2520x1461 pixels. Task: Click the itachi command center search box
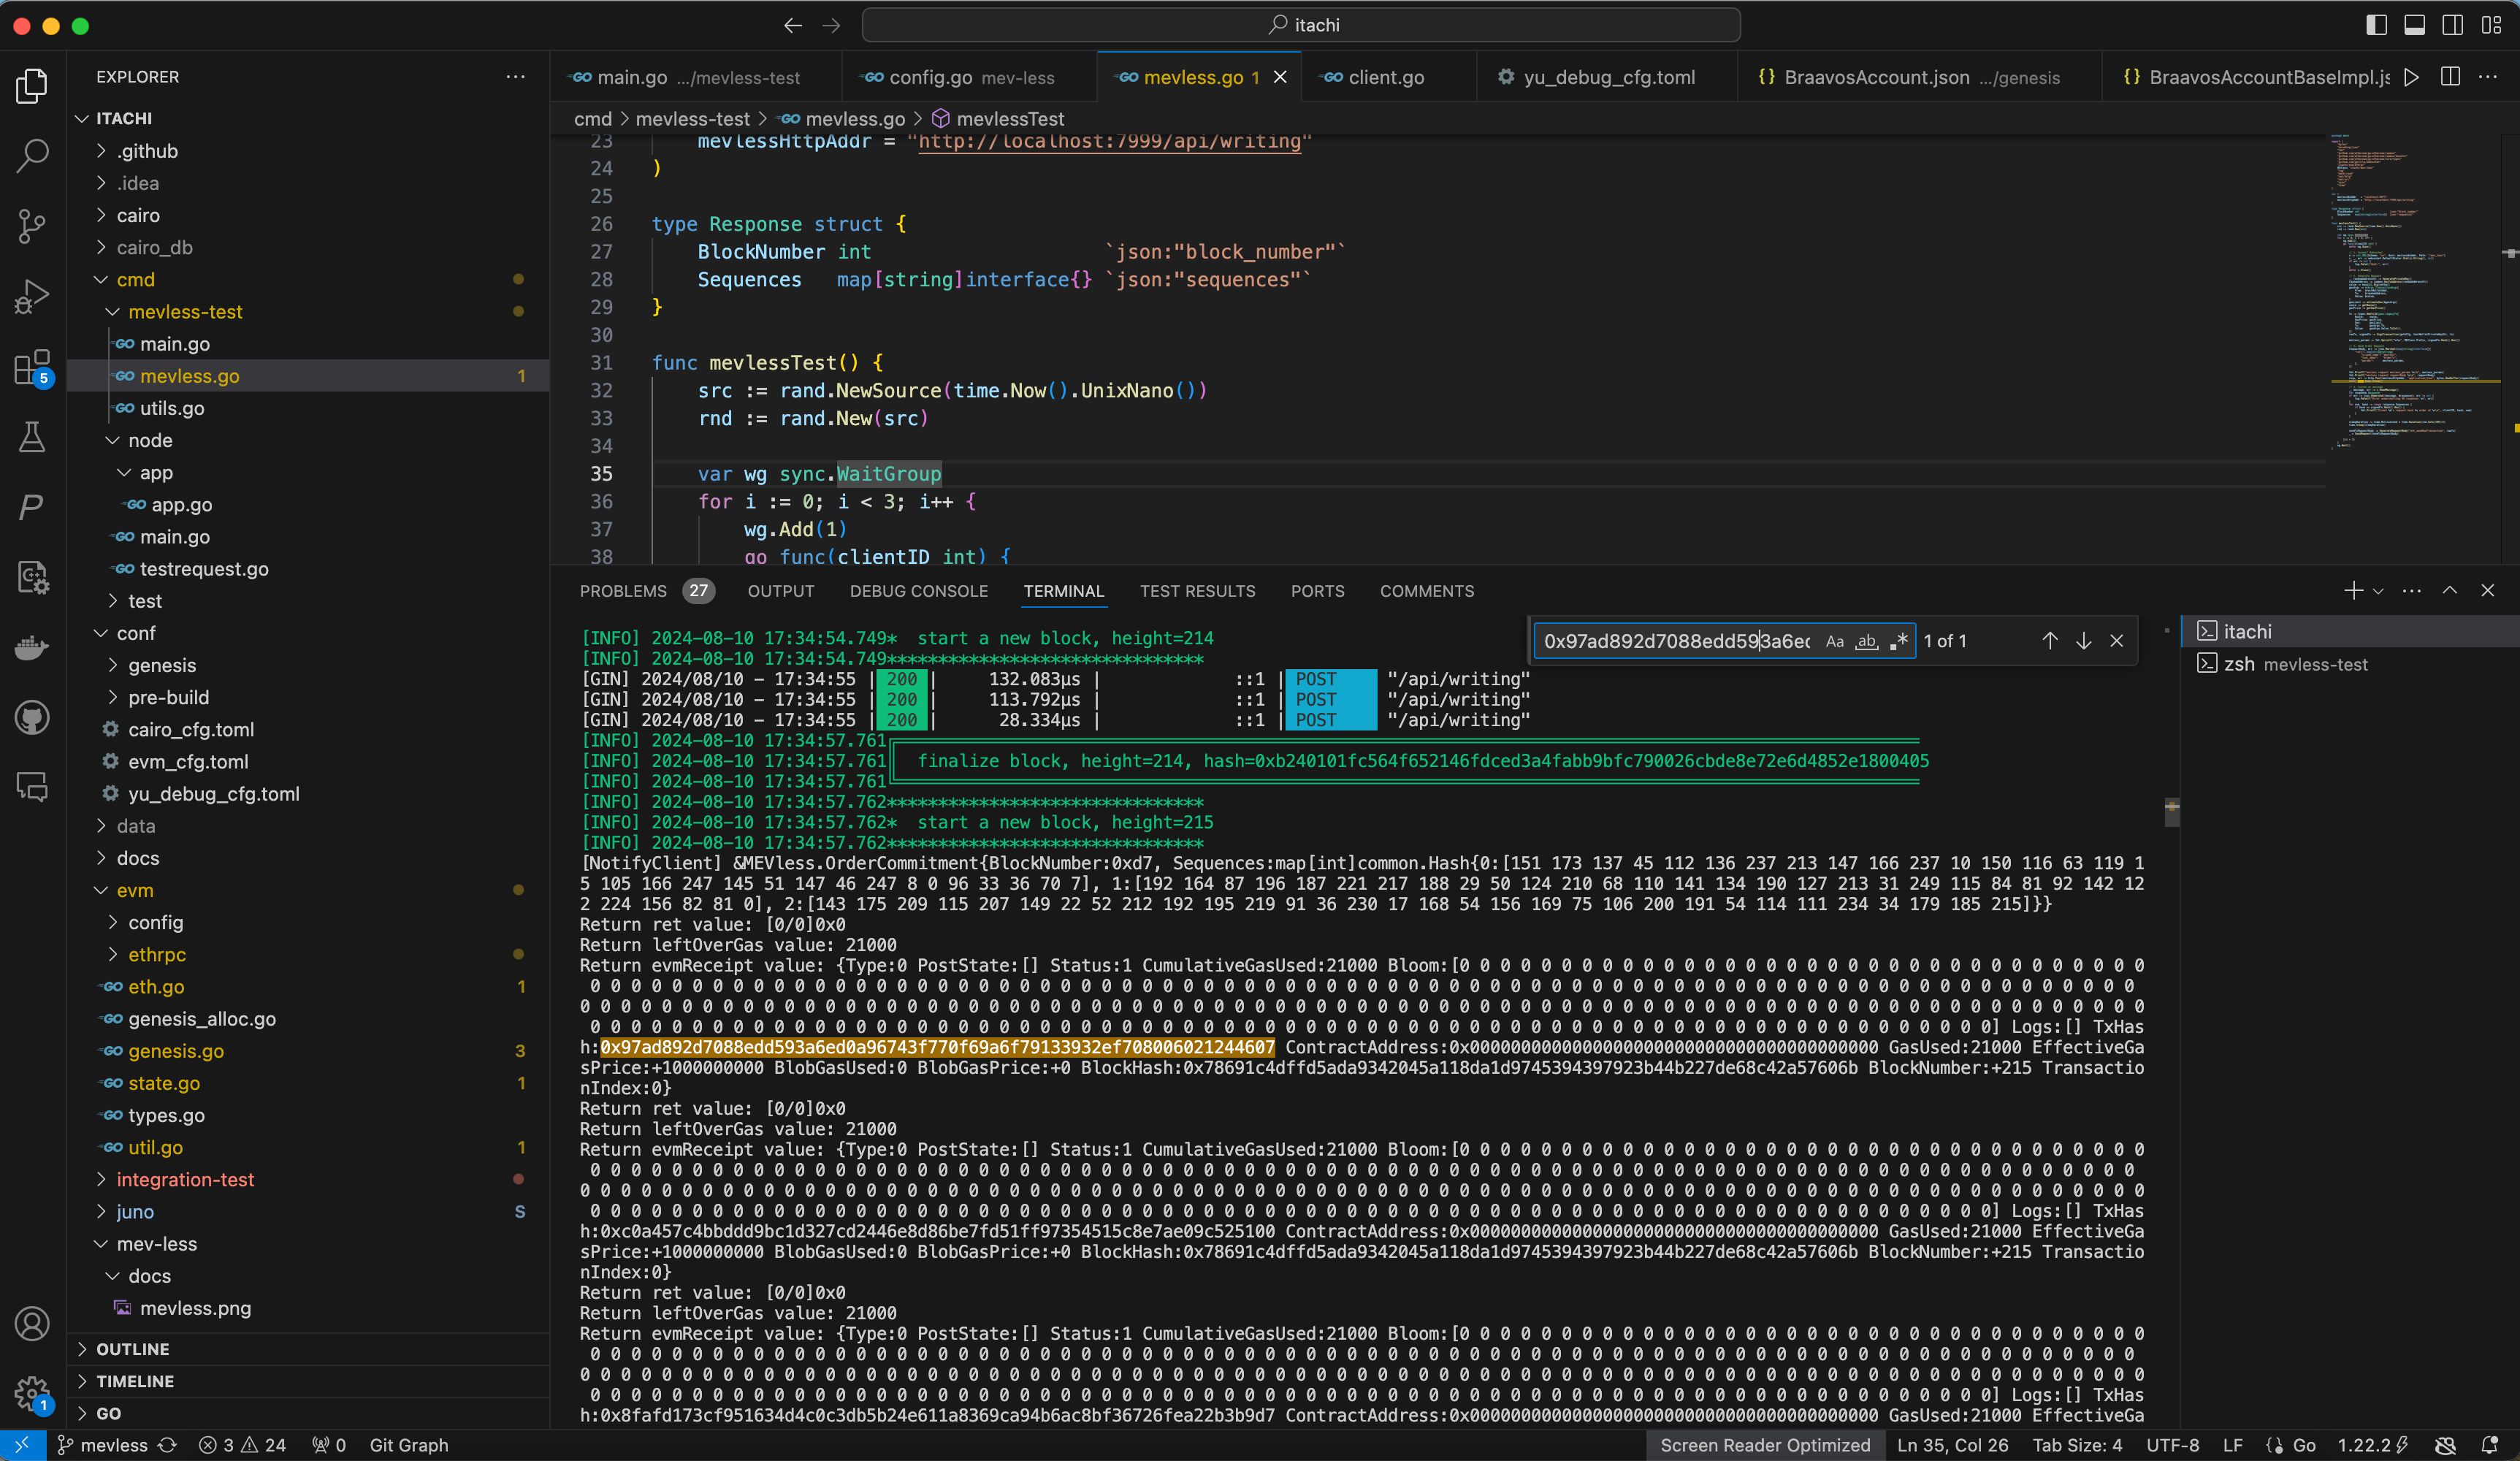tap(1301, 25)
